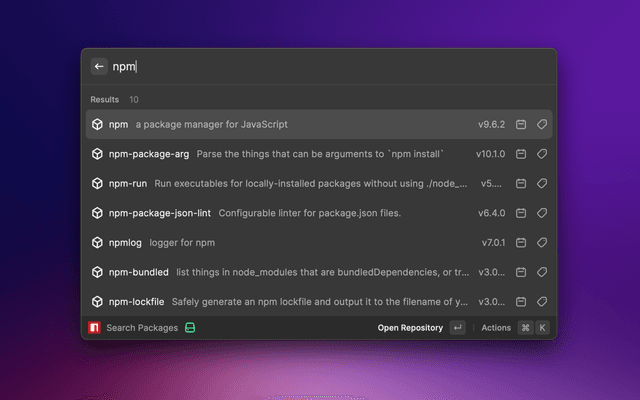Click the Command key hint
This screenshot has width=640, height=400.
525,327
